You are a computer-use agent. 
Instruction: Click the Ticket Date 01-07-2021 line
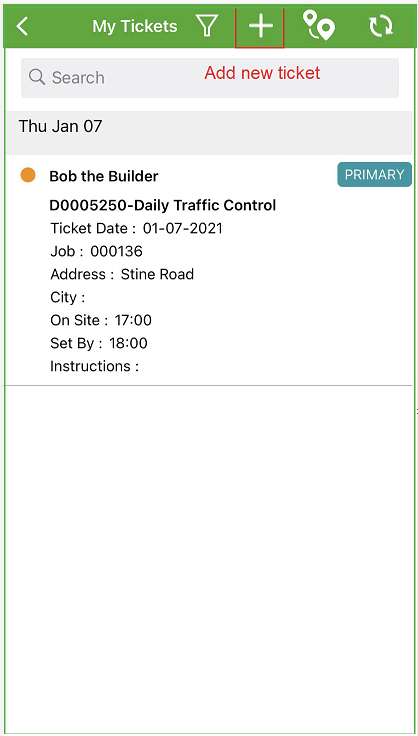[x=137, y=229]
